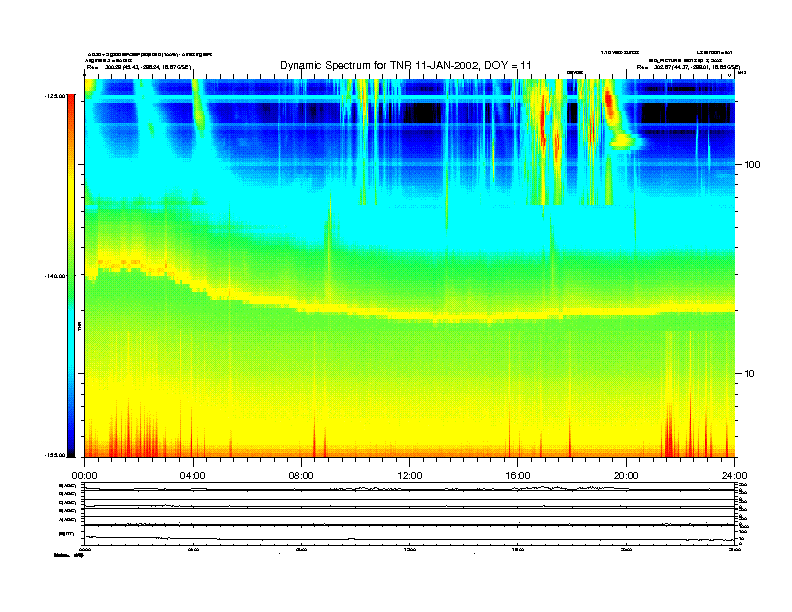The image size is (792, 612).
Task: Click the 20:00 time axis label
Action: point(626,476)
